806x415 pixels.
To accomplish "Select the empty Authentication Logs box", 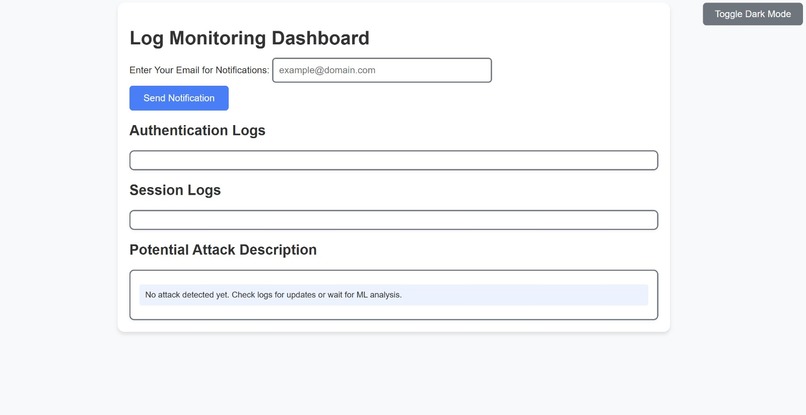I will tap(394, 160).
